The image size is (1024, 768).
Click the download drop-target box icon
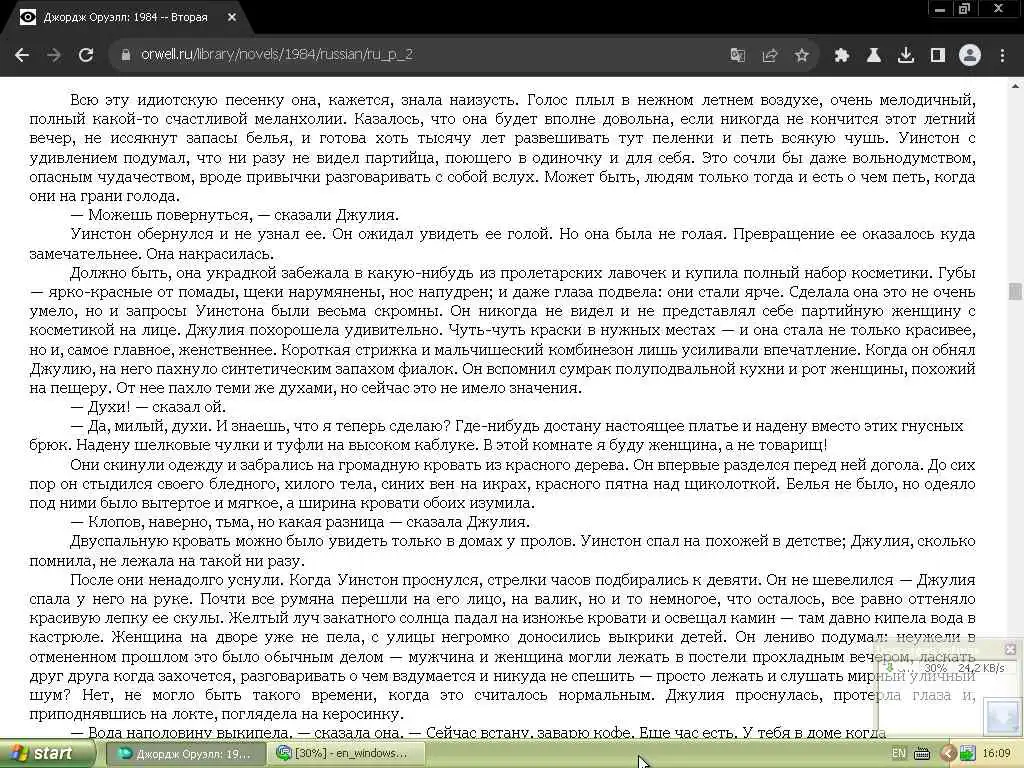(1002, 716)
